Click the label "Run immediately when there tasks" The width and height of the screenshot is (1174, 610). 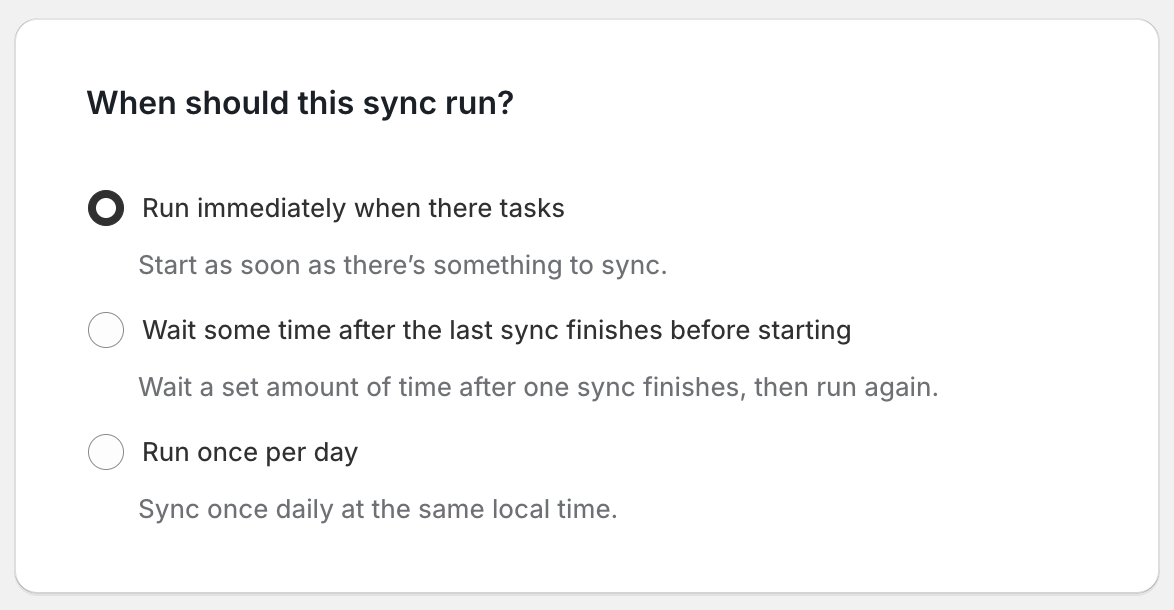pos(354,208)
